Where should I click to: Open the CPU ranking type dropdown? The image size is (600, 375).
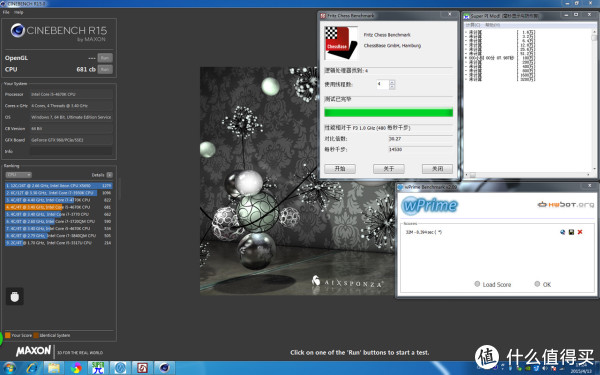(x=18, y=175)
